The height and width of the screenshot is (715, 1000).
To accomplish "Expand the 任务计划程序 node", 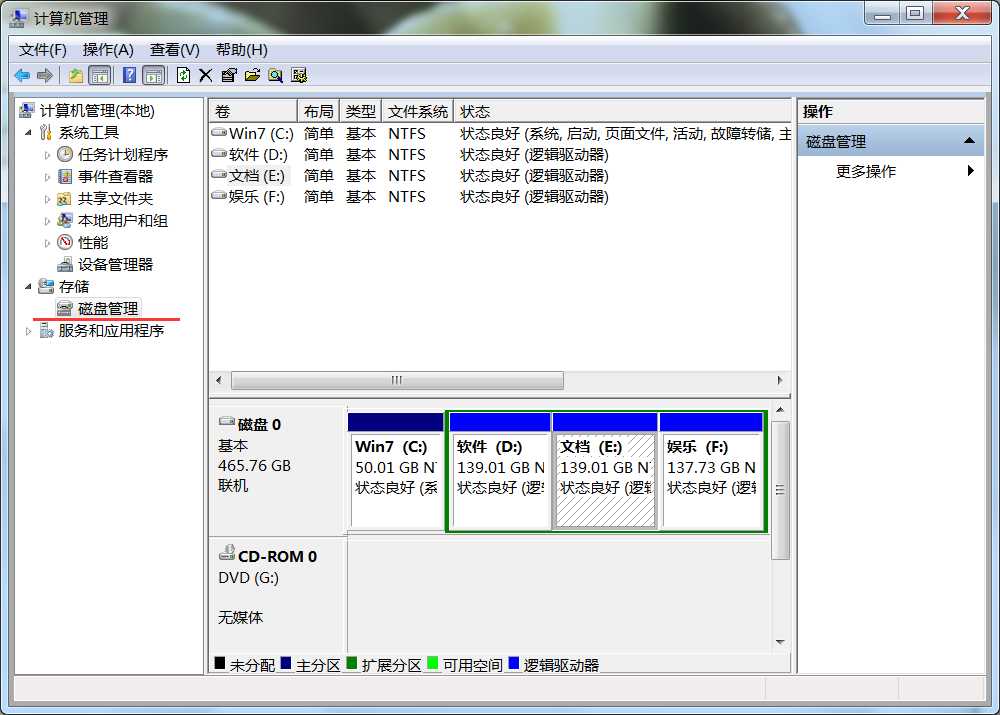I will [x=47, y=155].
